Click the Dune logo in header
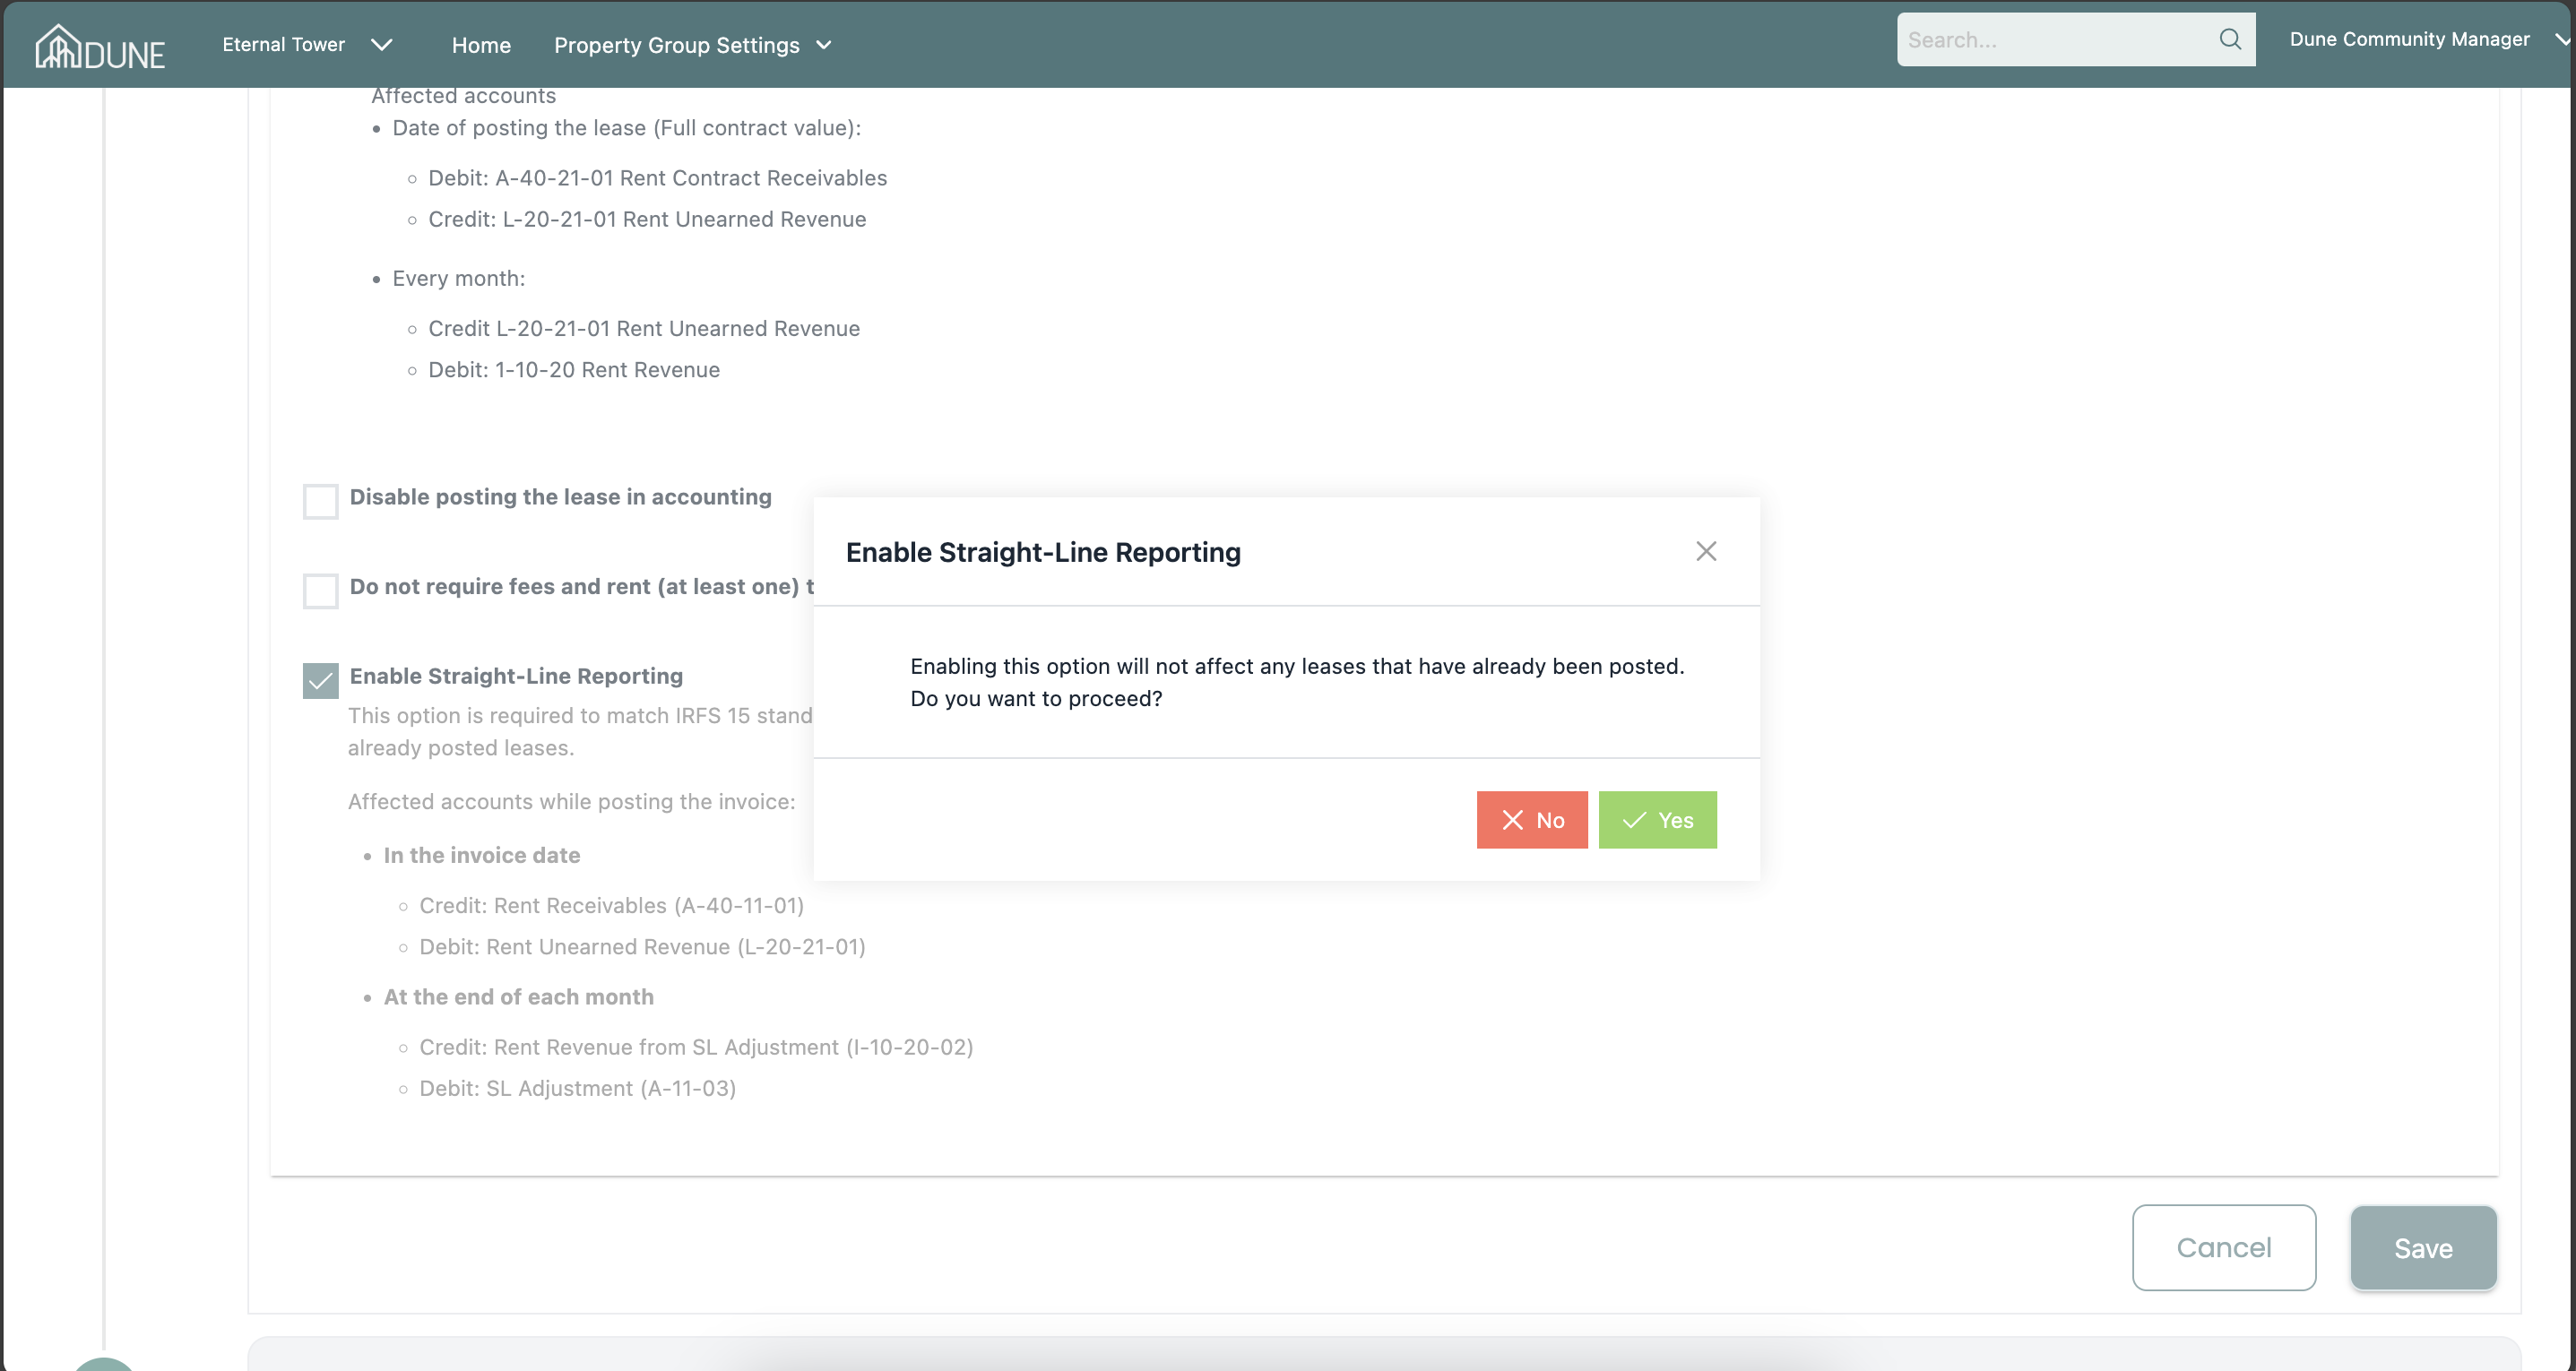This screenshot has height=1371, width=2576. [x=100, y=46]
